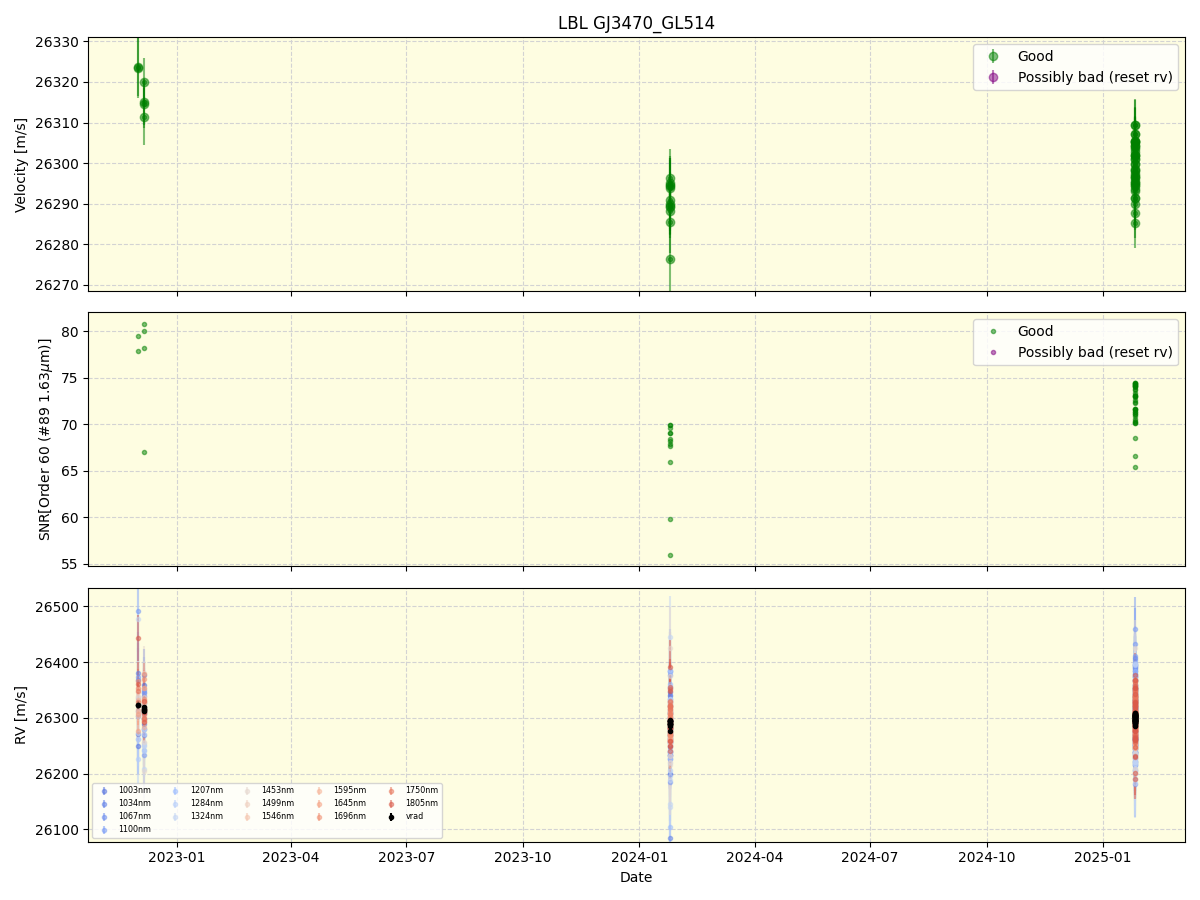
Task: Click the SNR tick label 75
Action: (x=72, y=378)
